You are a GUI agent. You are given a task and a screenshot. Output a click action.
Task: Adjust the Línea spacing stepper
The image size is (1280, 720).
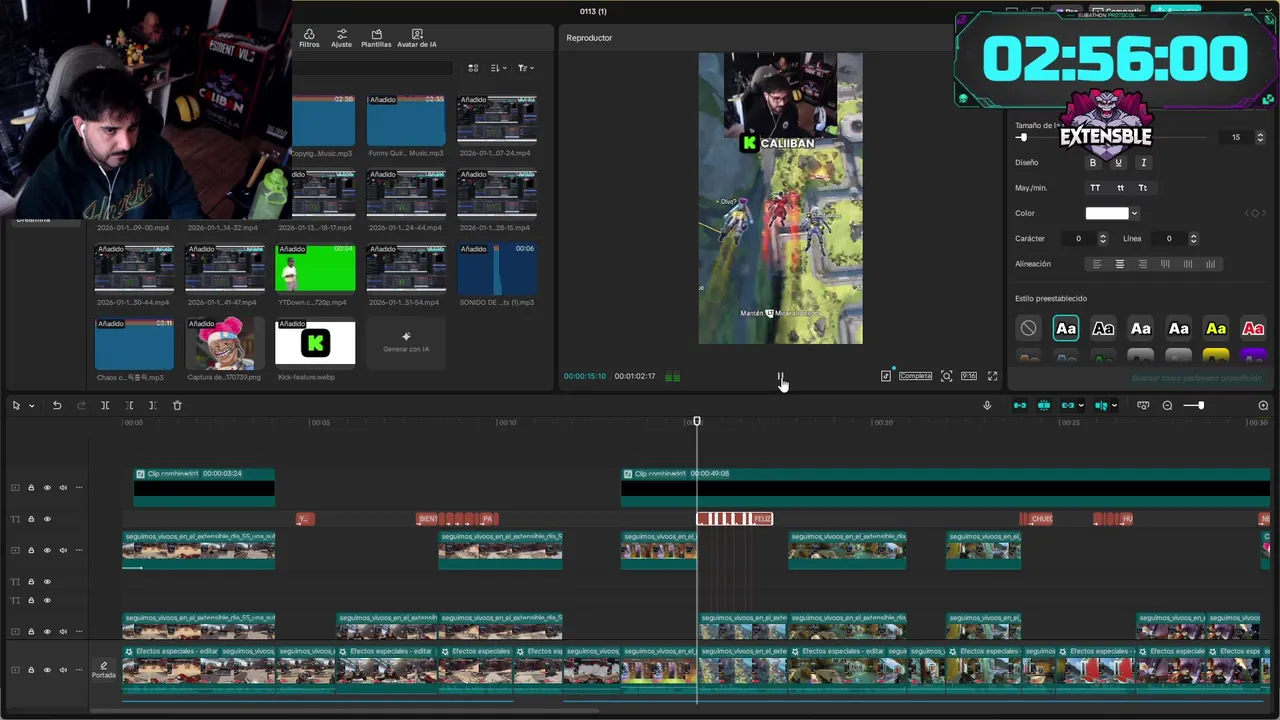[x=1193, y=239]
